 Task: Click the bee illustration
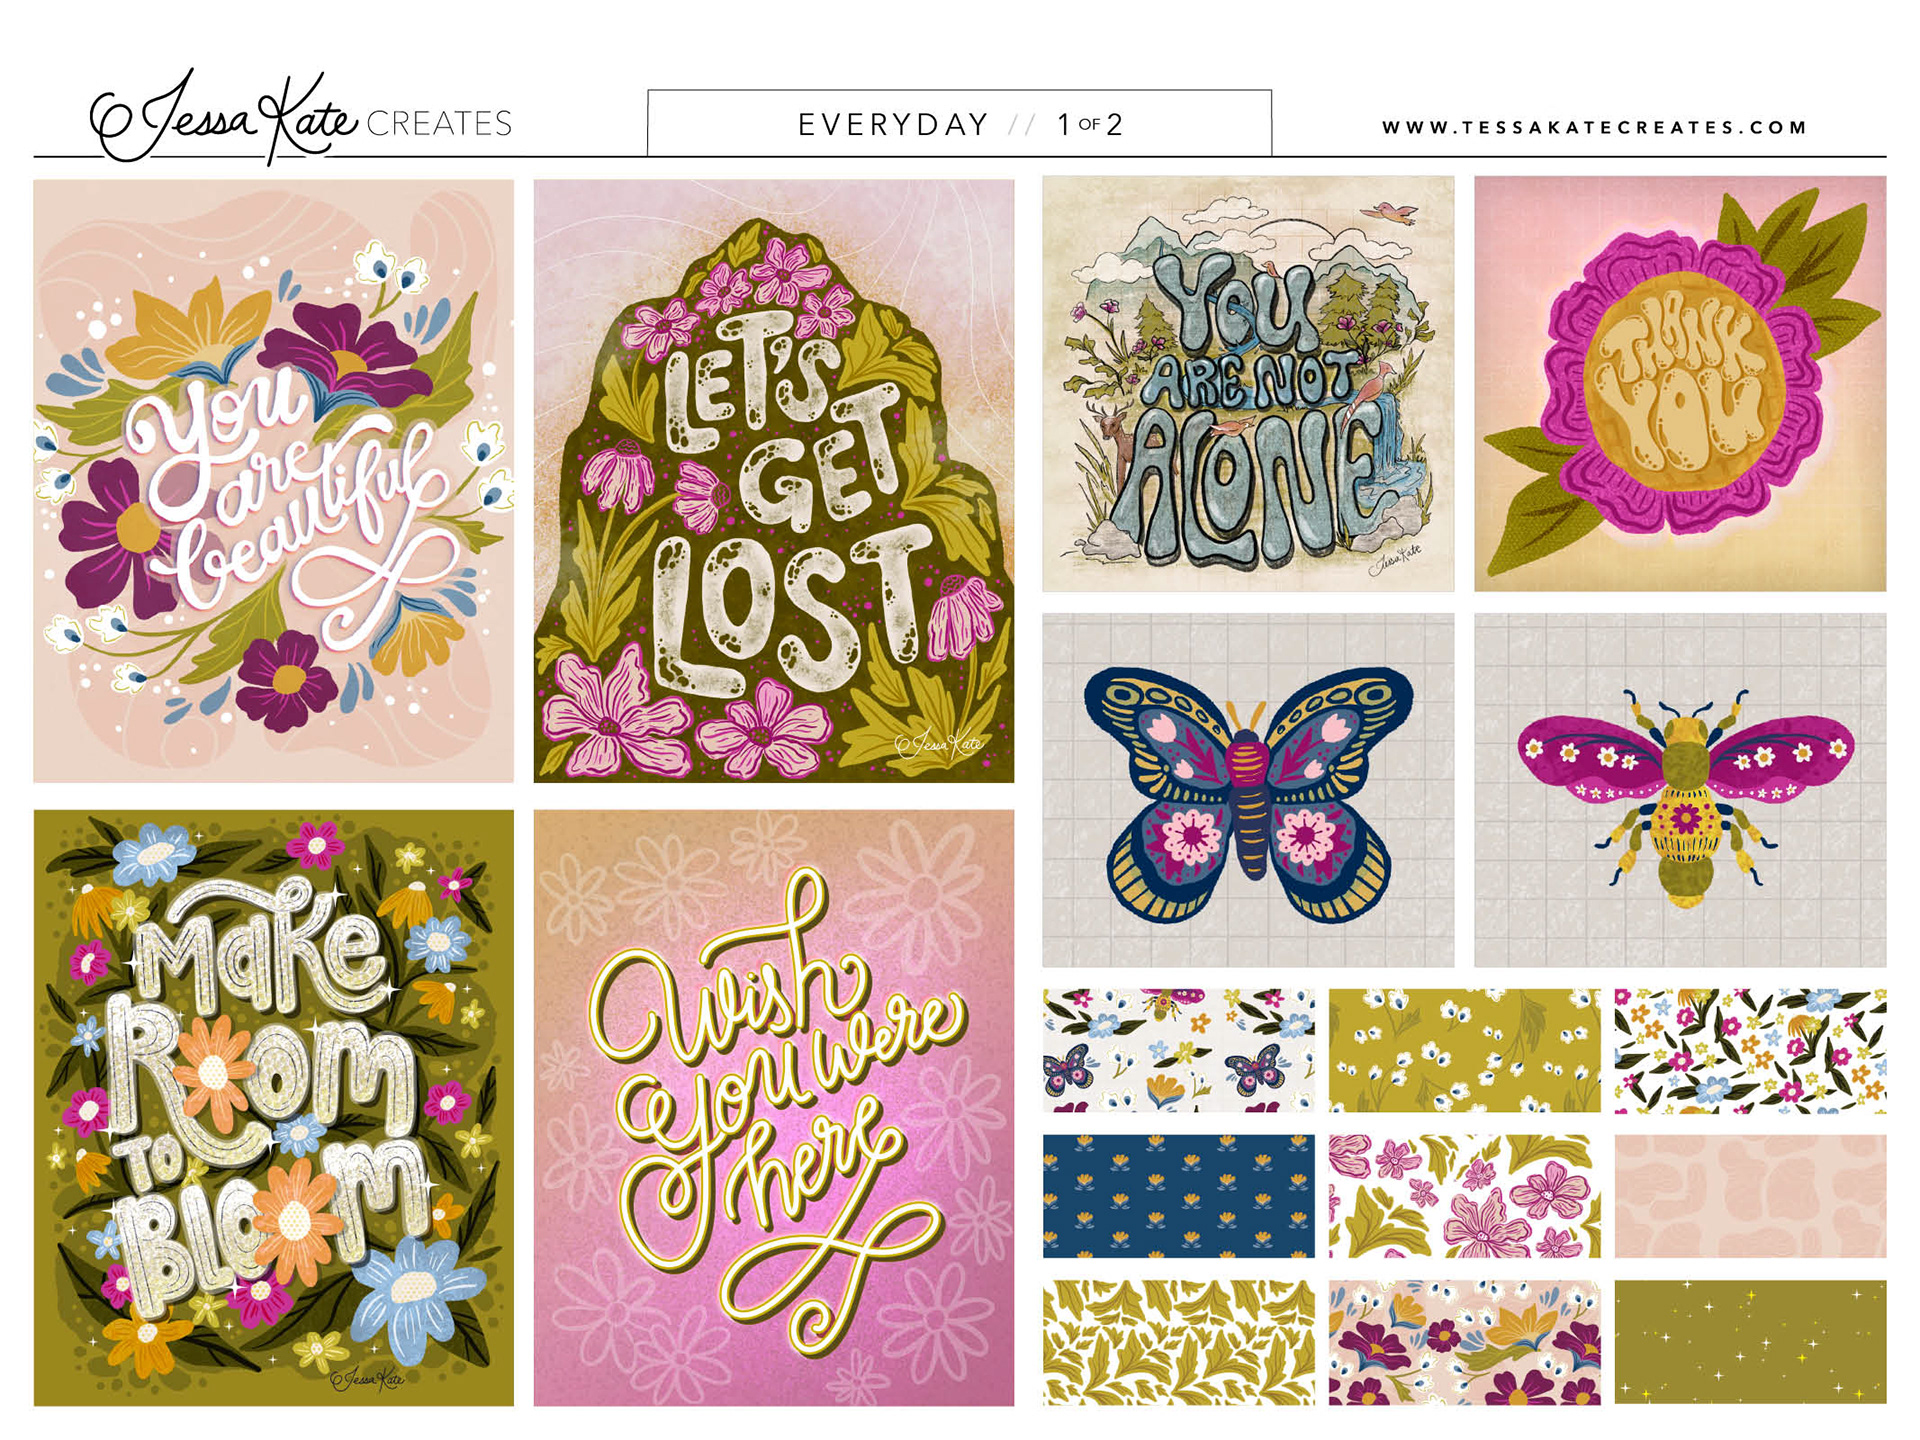click(x=1680, y=790)
